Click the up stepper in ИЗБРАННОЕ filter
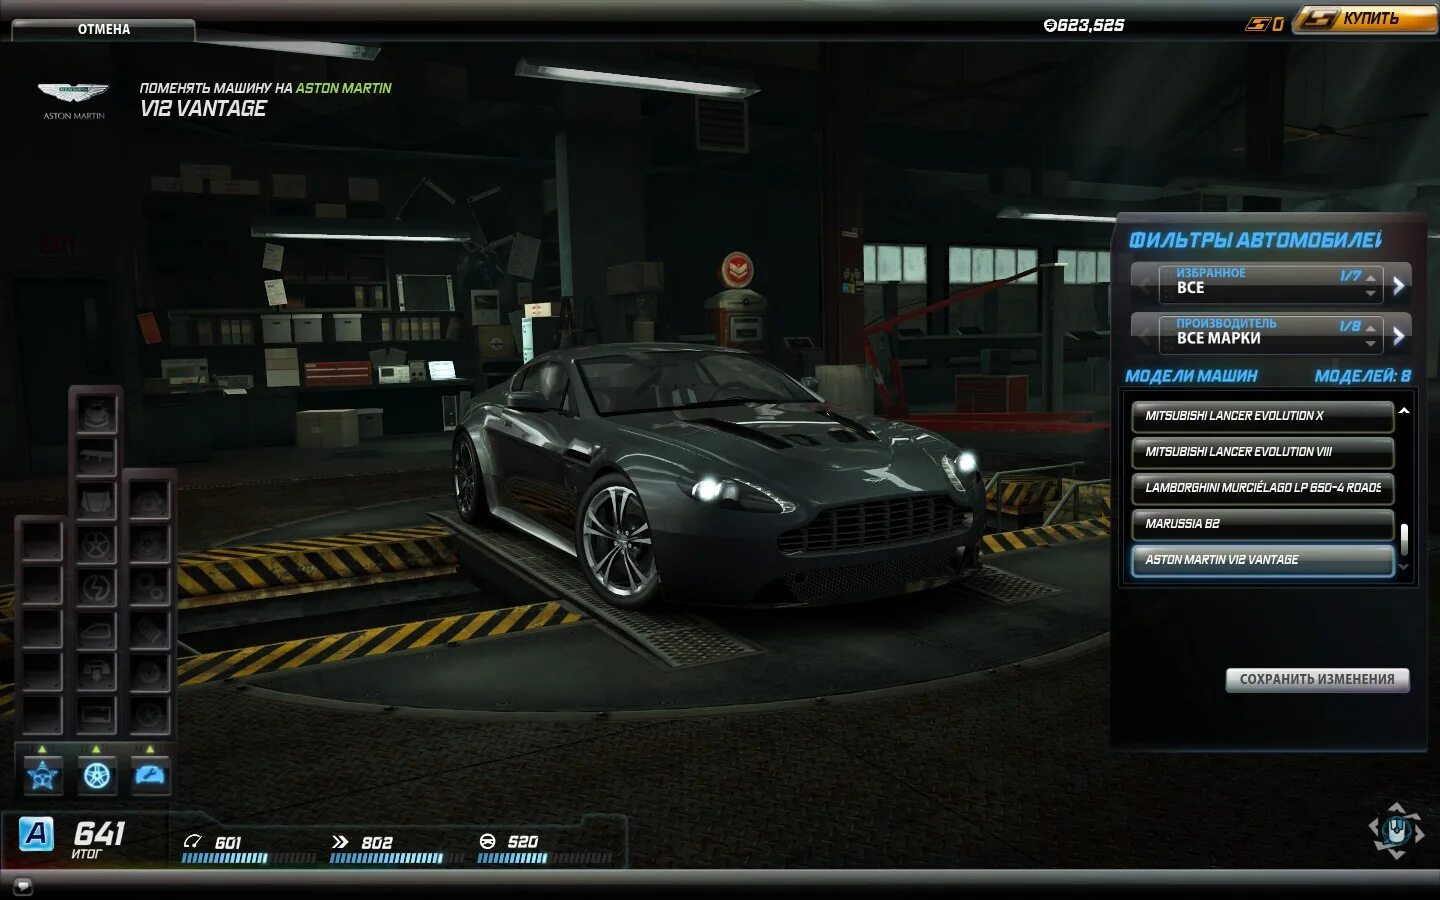Image resolution: width=1440 pixels, height=900 pixels. click(x=1371, y=277)
